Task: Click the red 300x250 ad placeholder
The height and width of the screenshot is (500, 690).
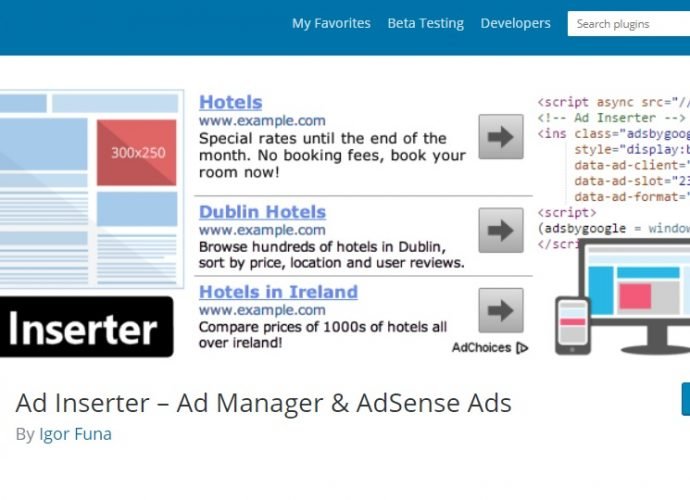Action: click(x=137, y=152)
